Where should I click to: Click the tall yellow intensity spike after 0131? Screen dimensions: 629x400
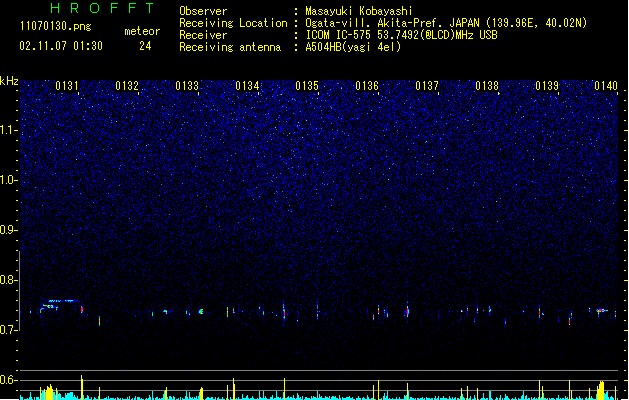pos(82,387)
